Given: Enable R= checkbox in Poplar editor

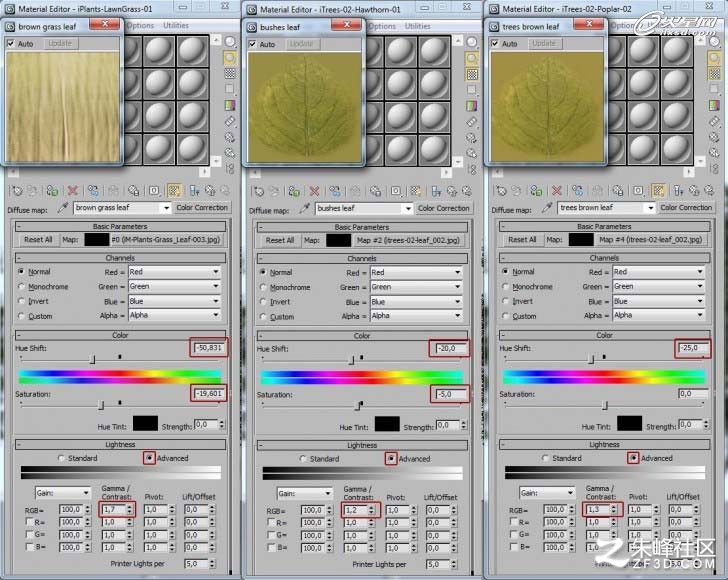Looking at the screenshot, I should [514, 521].
